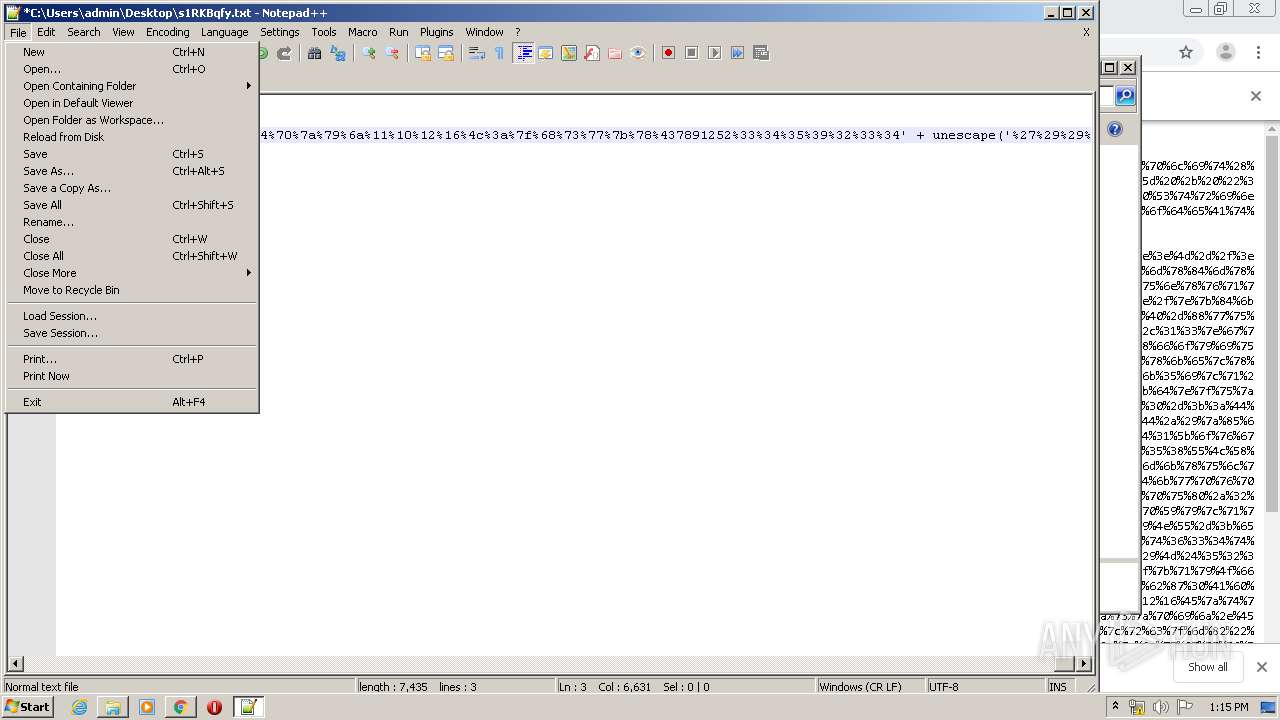Click Save All menu entry

132,205
